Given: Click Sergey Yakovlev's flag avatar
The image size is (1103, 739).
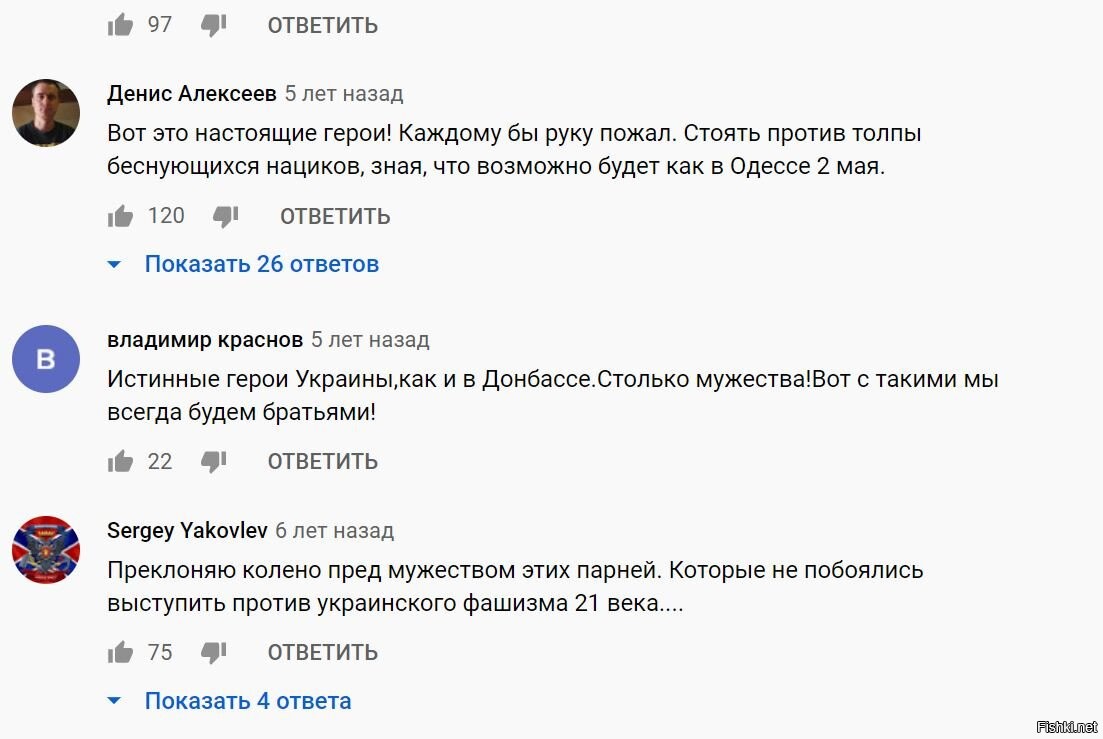Looking at the screenshot, I should coord(46,550).
